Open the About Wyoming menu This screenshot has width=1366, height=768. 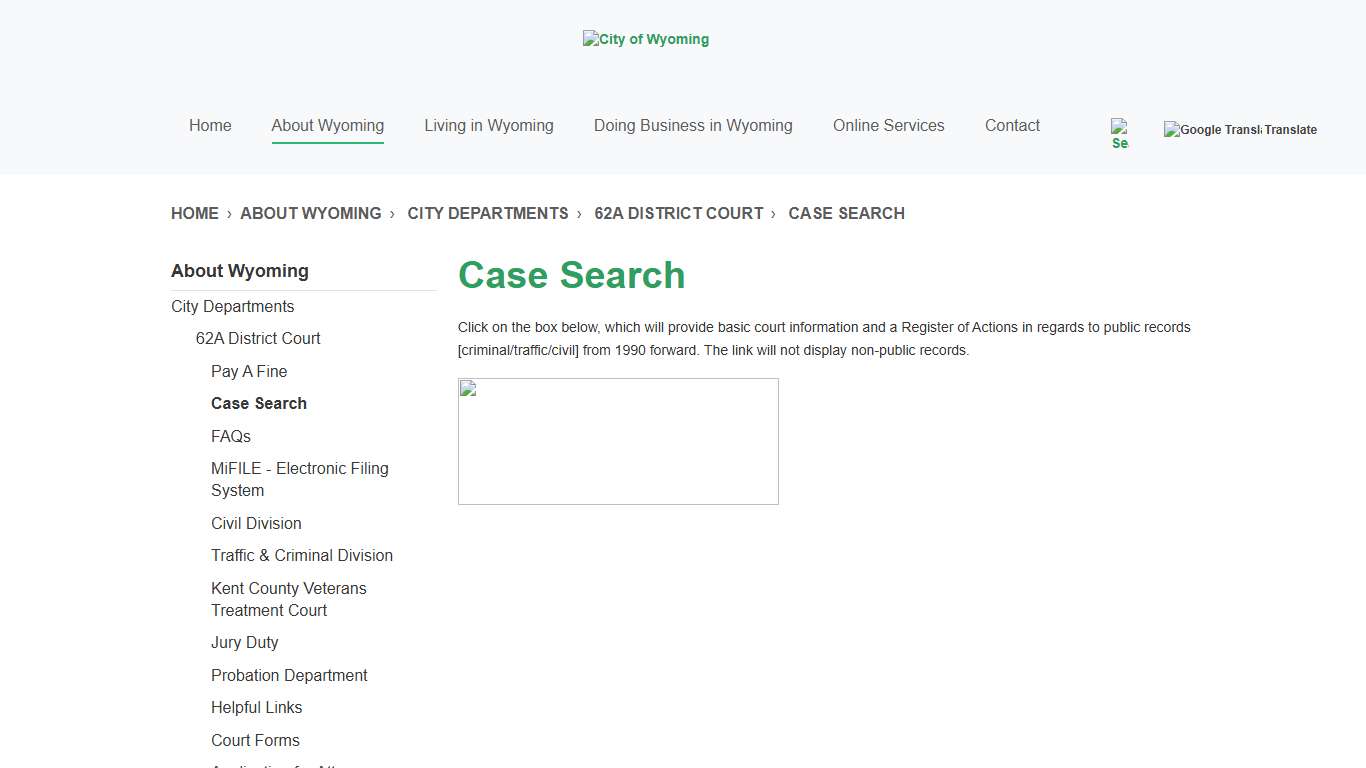[327, 125]
